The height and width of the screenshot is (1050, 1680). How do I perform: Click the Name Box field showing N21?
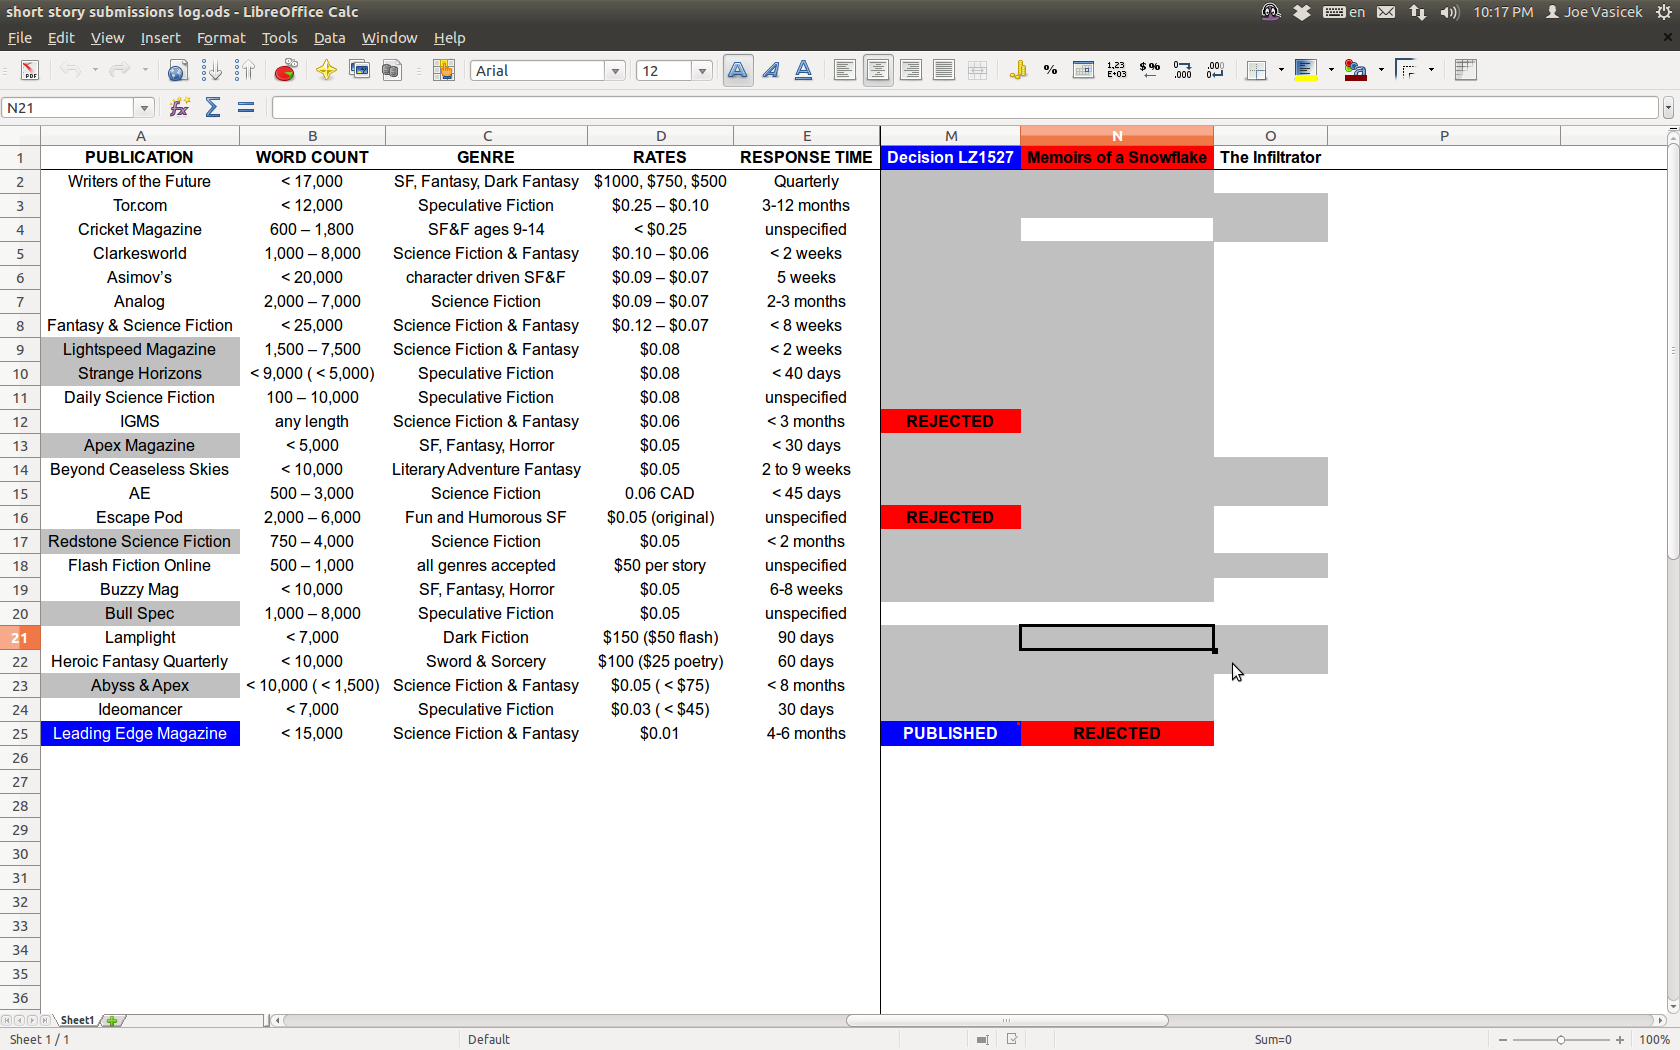point(68,107)
